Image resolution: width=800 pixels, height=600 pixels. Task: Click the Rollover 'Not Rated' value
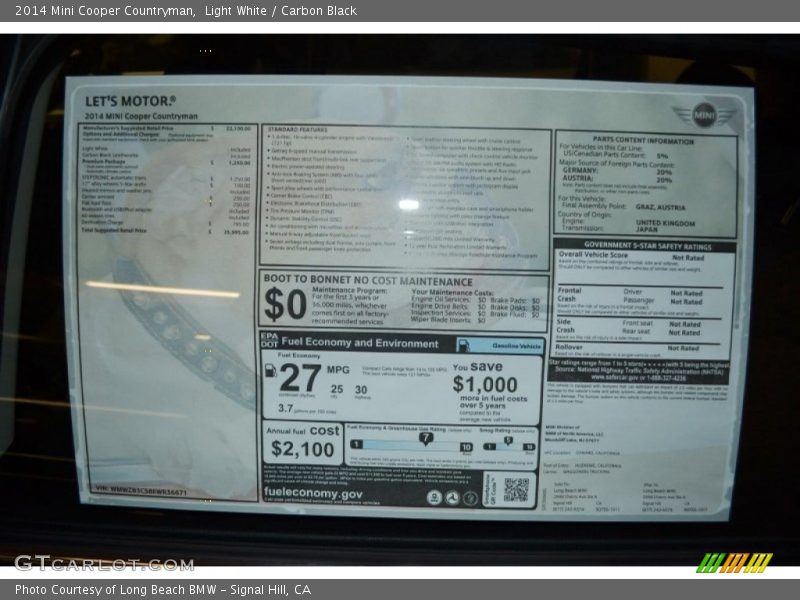point(683,348)
